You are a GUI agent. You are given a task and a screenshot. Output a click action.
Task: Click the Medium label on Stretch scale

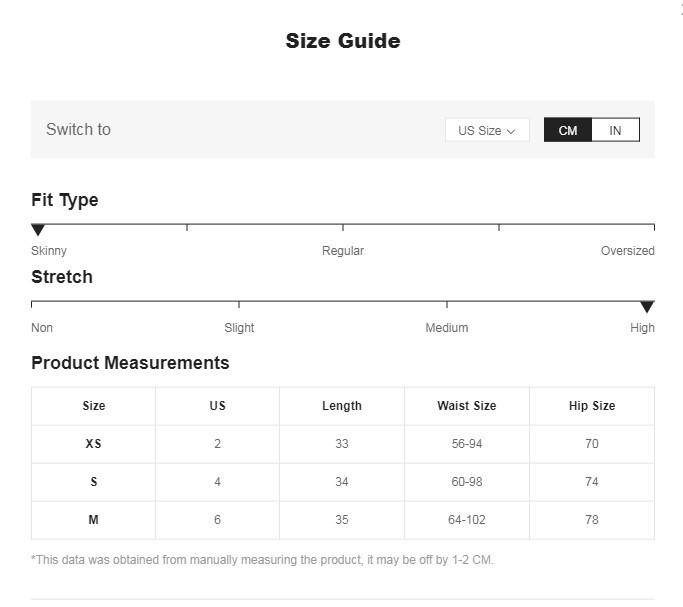[446, 328]
